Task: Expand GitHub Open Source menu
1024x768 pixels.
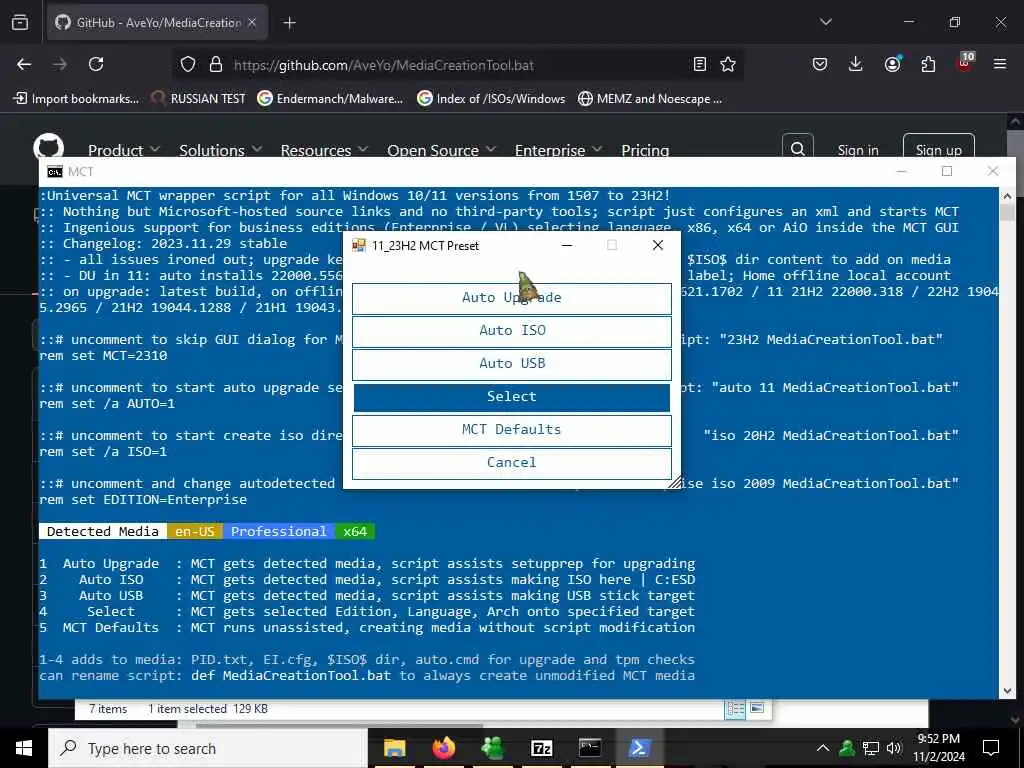Action: (441, 150)
